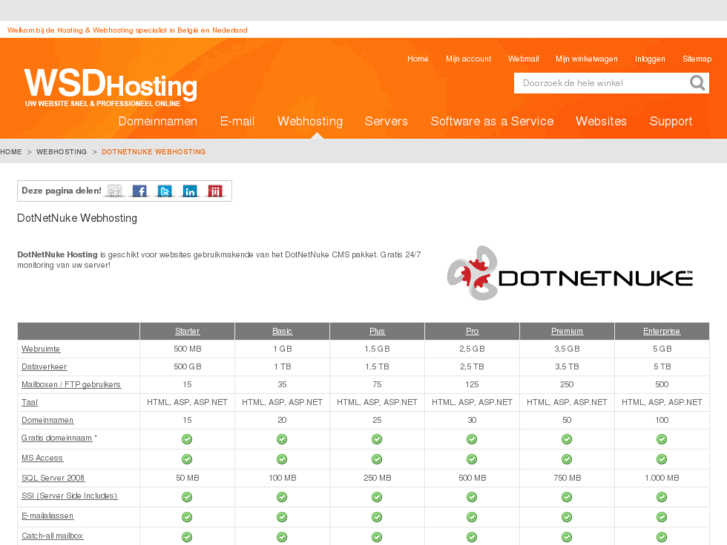Click Mailboxen / FTP gebruikers label
This screenshot has width=727, height=545.
tap(71, 385)
